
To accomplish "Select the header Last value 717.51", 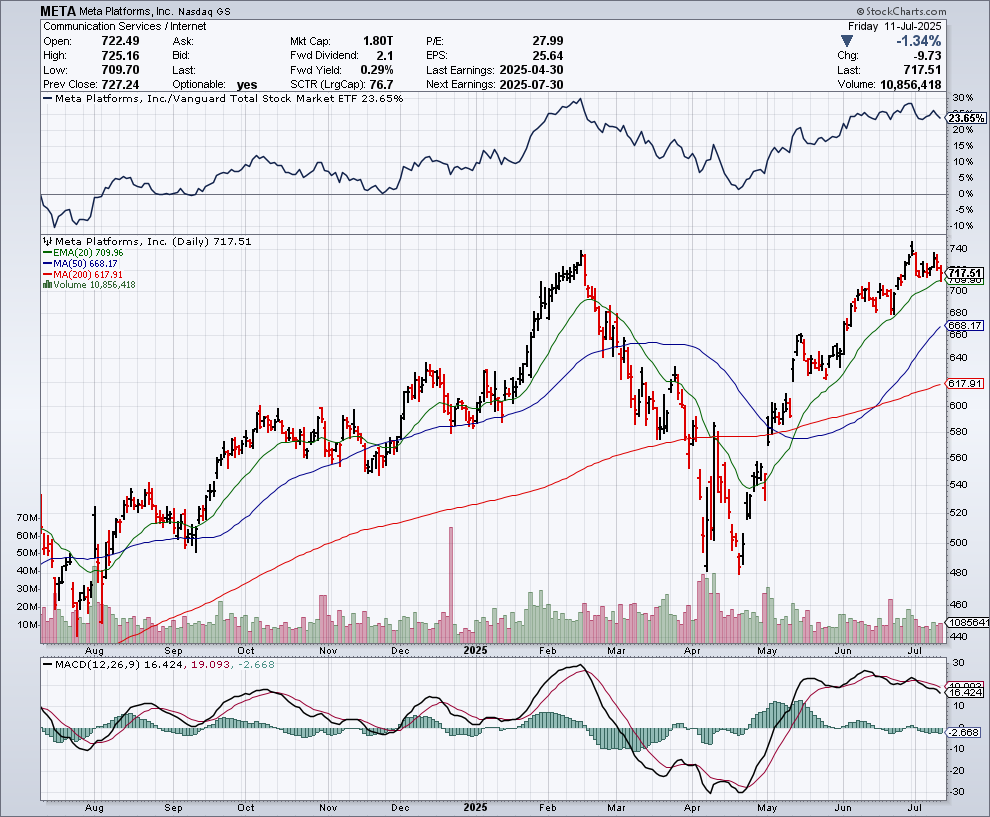I will click(x=922, y=69).
